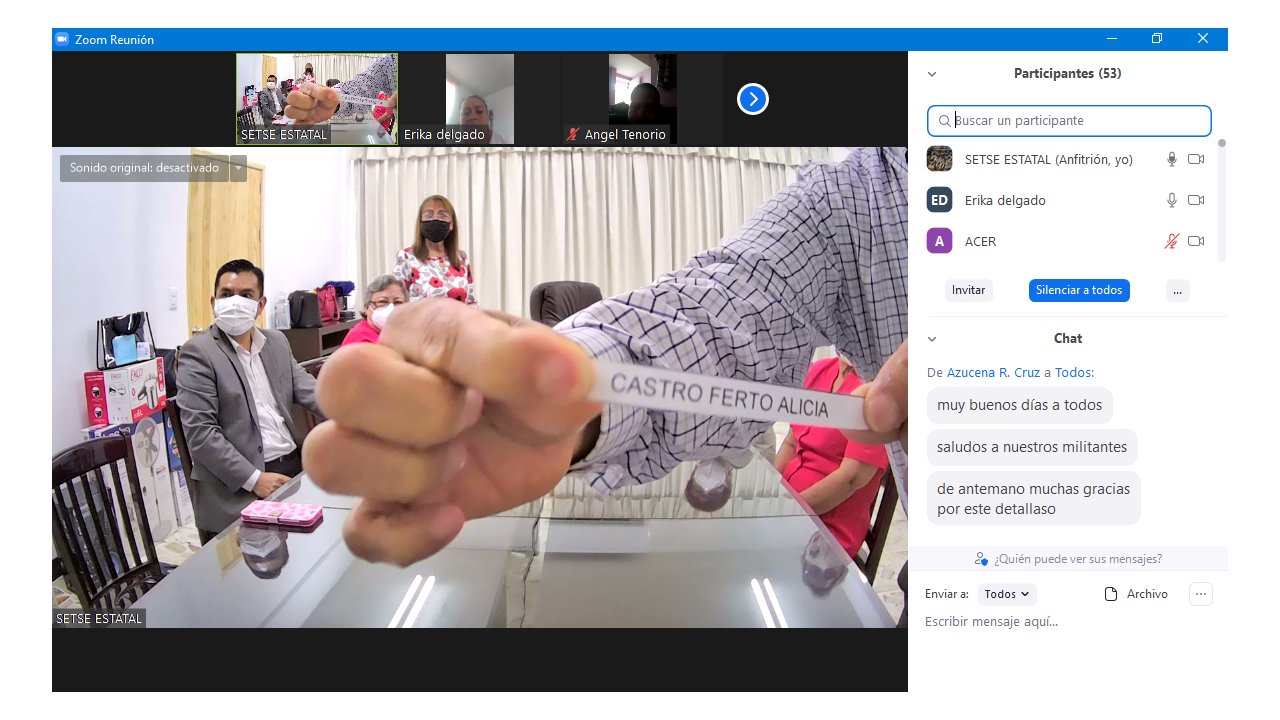
Task: Click the Zoom app icon in title bar
Action: pos(62,39)
